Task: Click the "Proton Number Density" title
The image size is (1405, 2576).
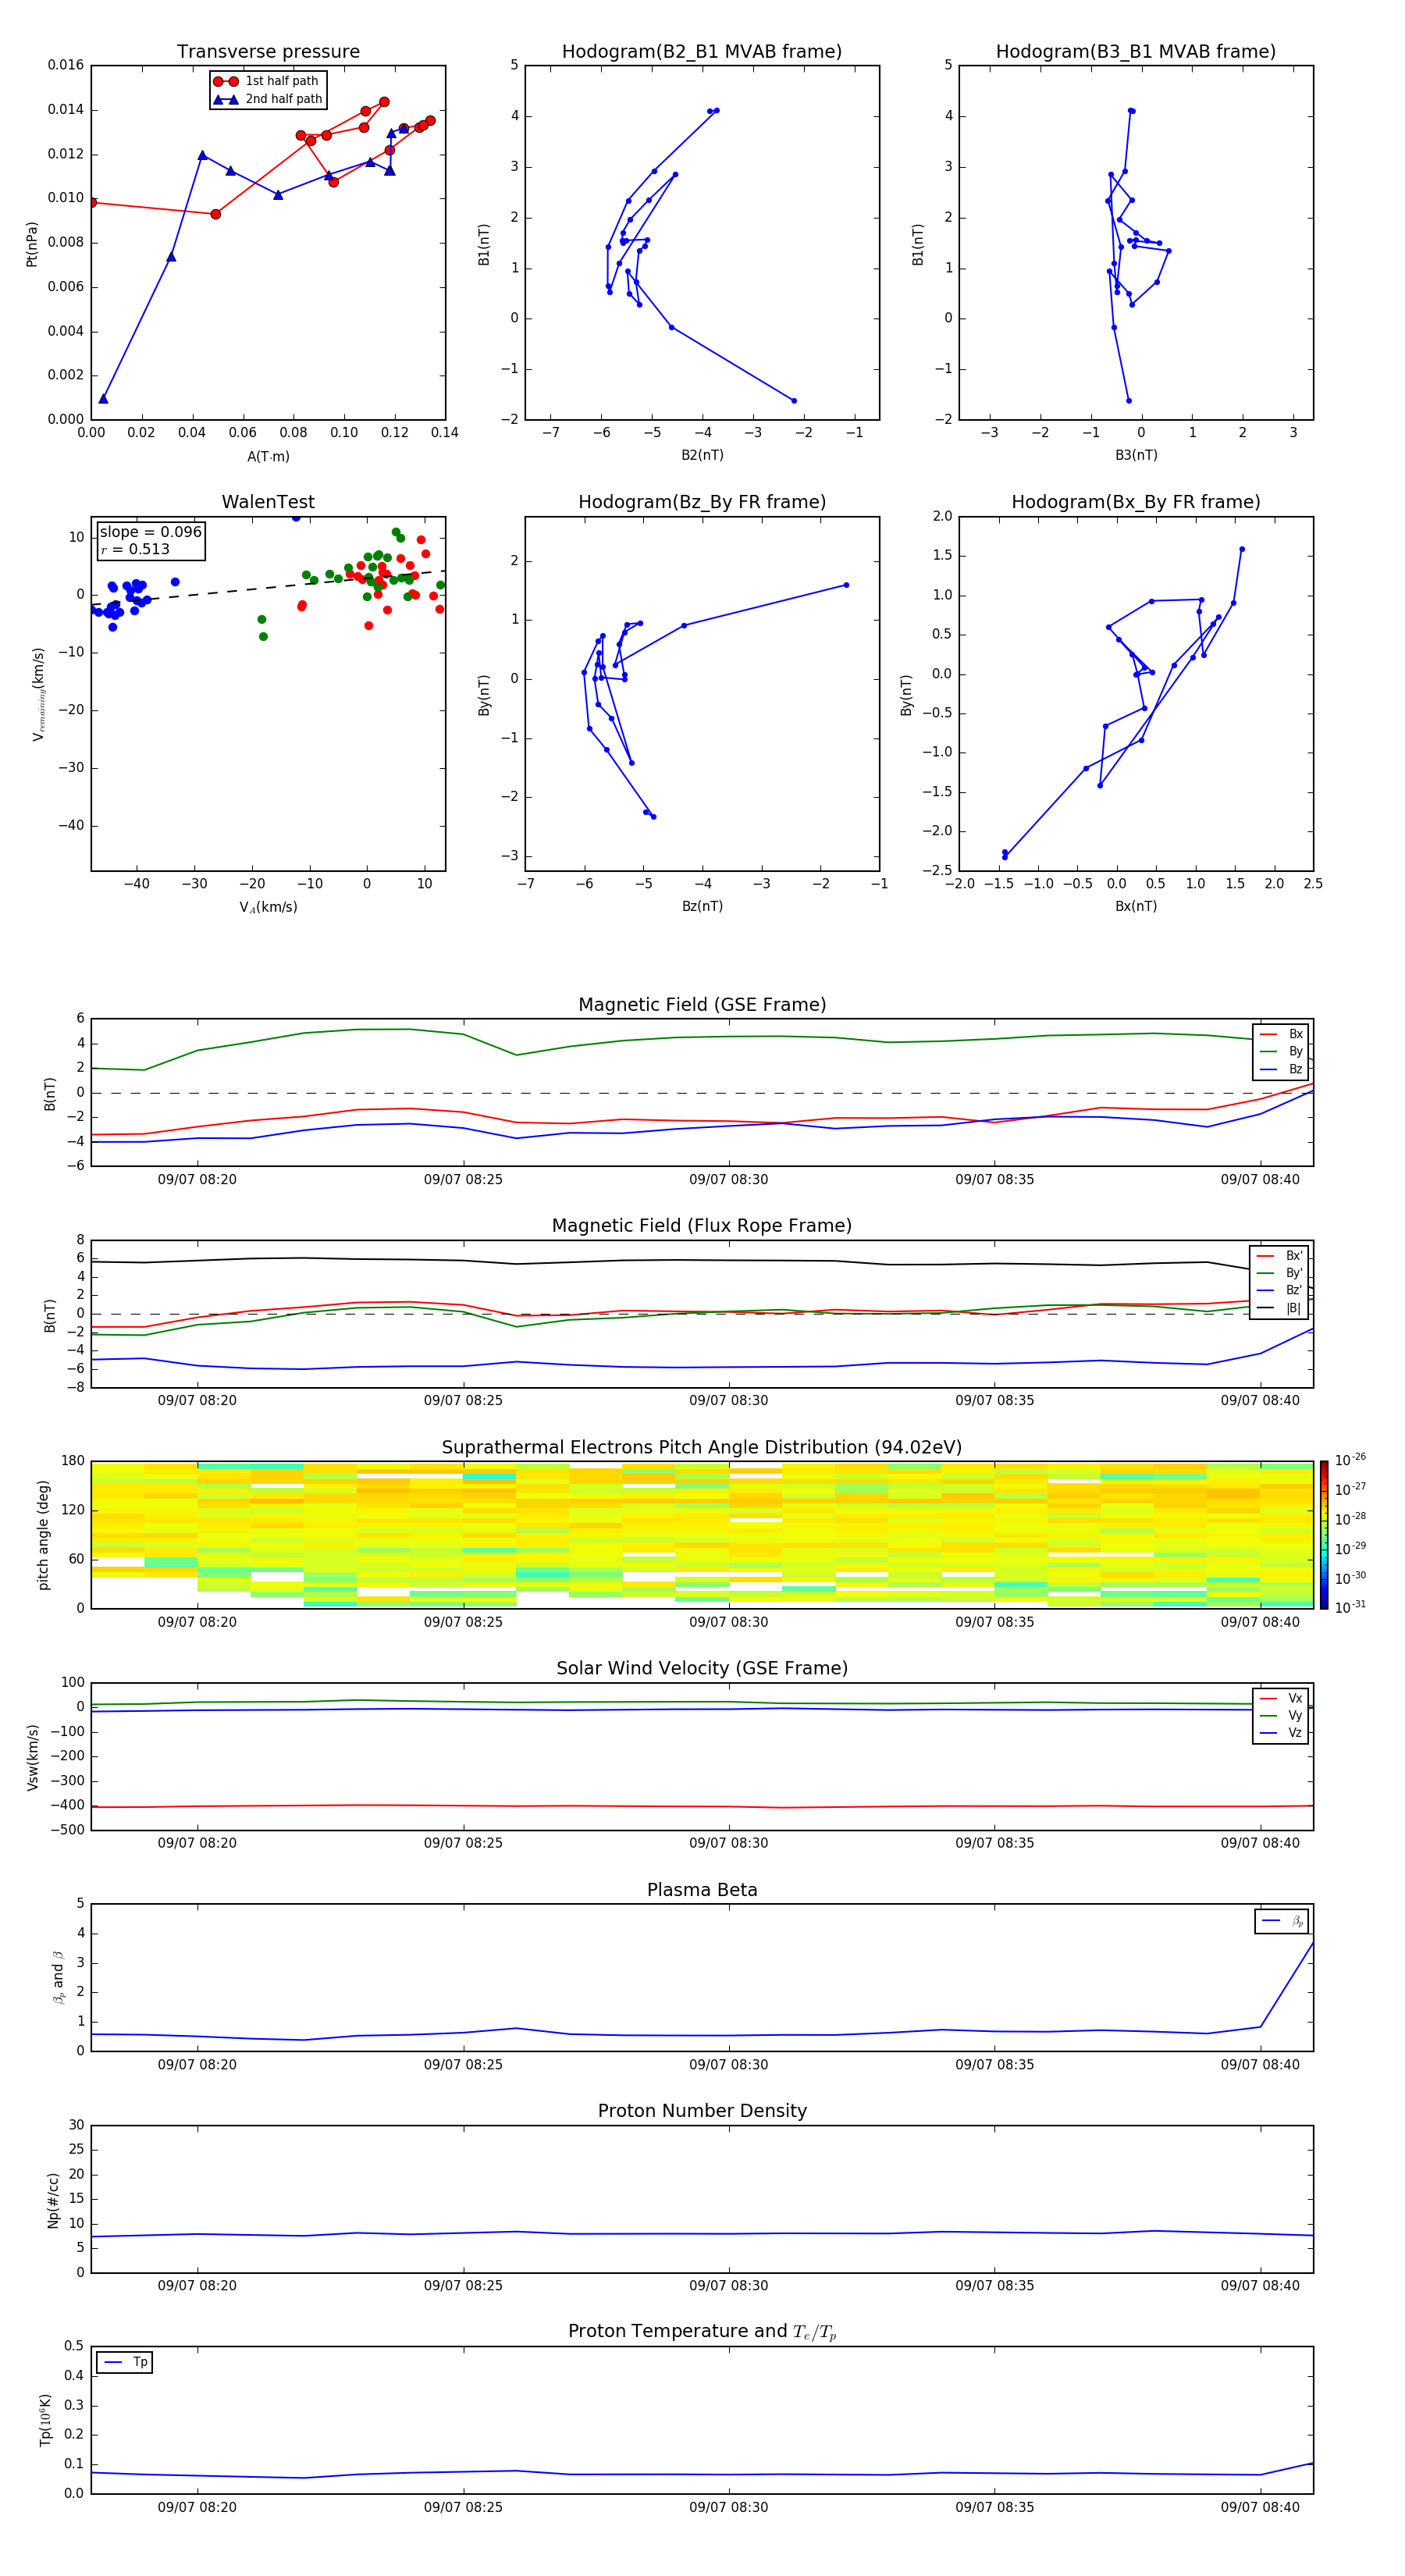Action: coord(702,2111)
